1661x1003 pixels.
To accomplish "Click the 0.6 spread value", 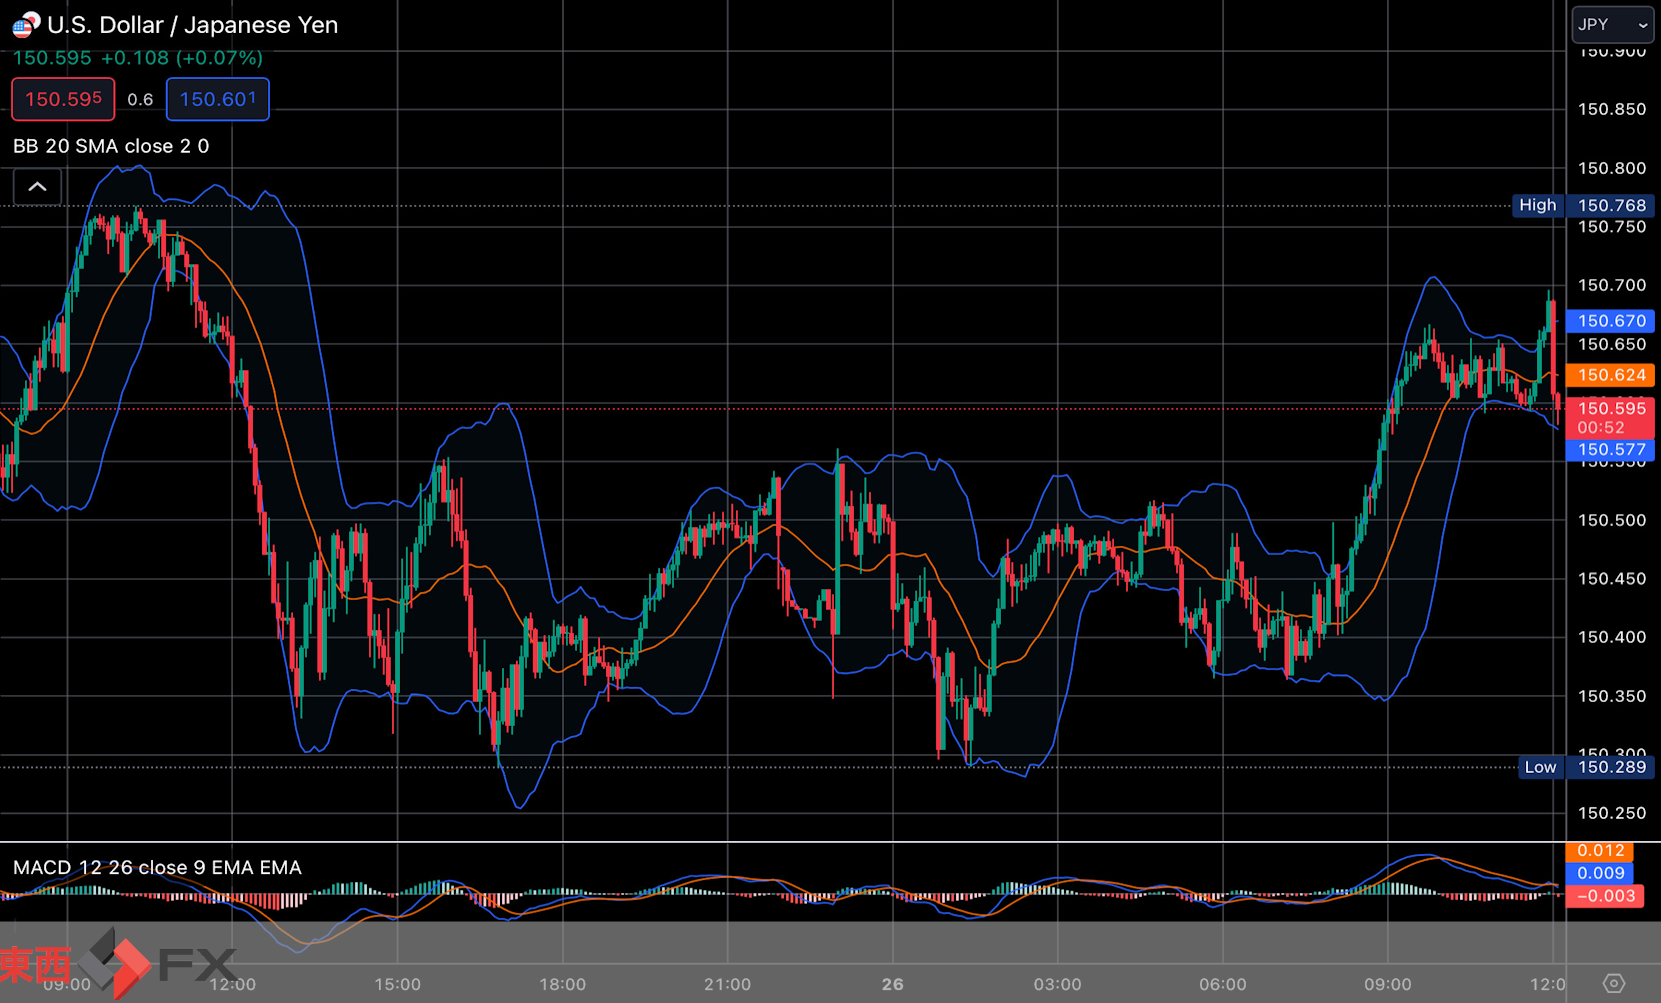I will [140, 99].
